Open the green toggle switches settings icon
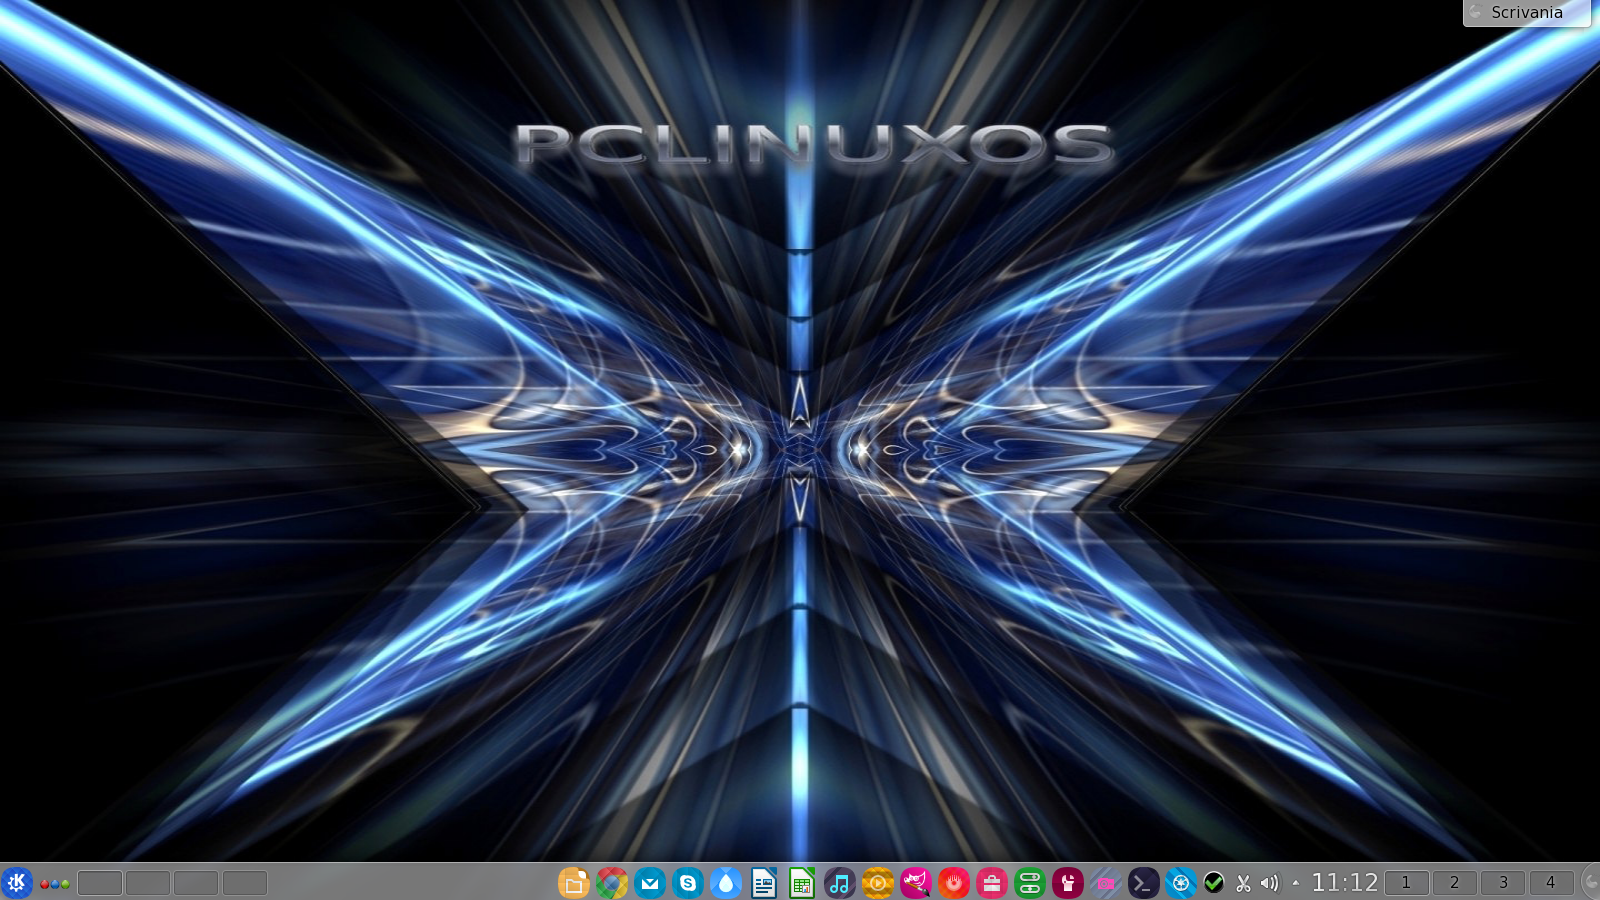This screenshot has width=1600, height=900. 1030,883
